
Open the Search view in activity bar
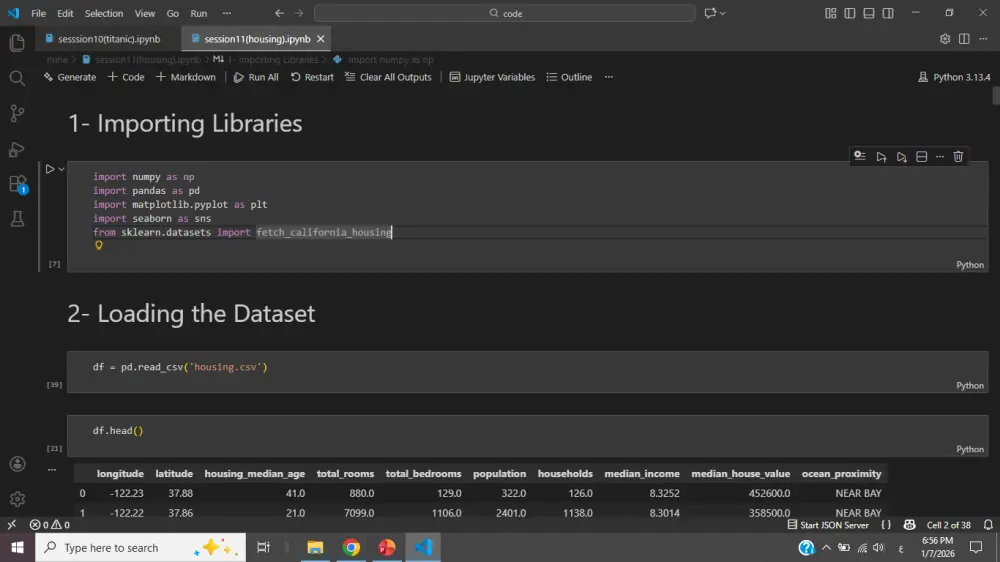tap(17, 78)
